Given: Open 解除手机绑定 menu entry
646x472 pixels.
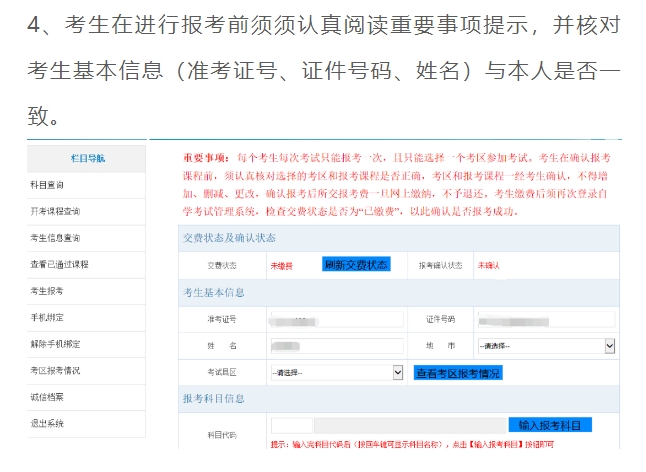Looking at the screenshot, I should pyautogui.click(x=54, y=344).
